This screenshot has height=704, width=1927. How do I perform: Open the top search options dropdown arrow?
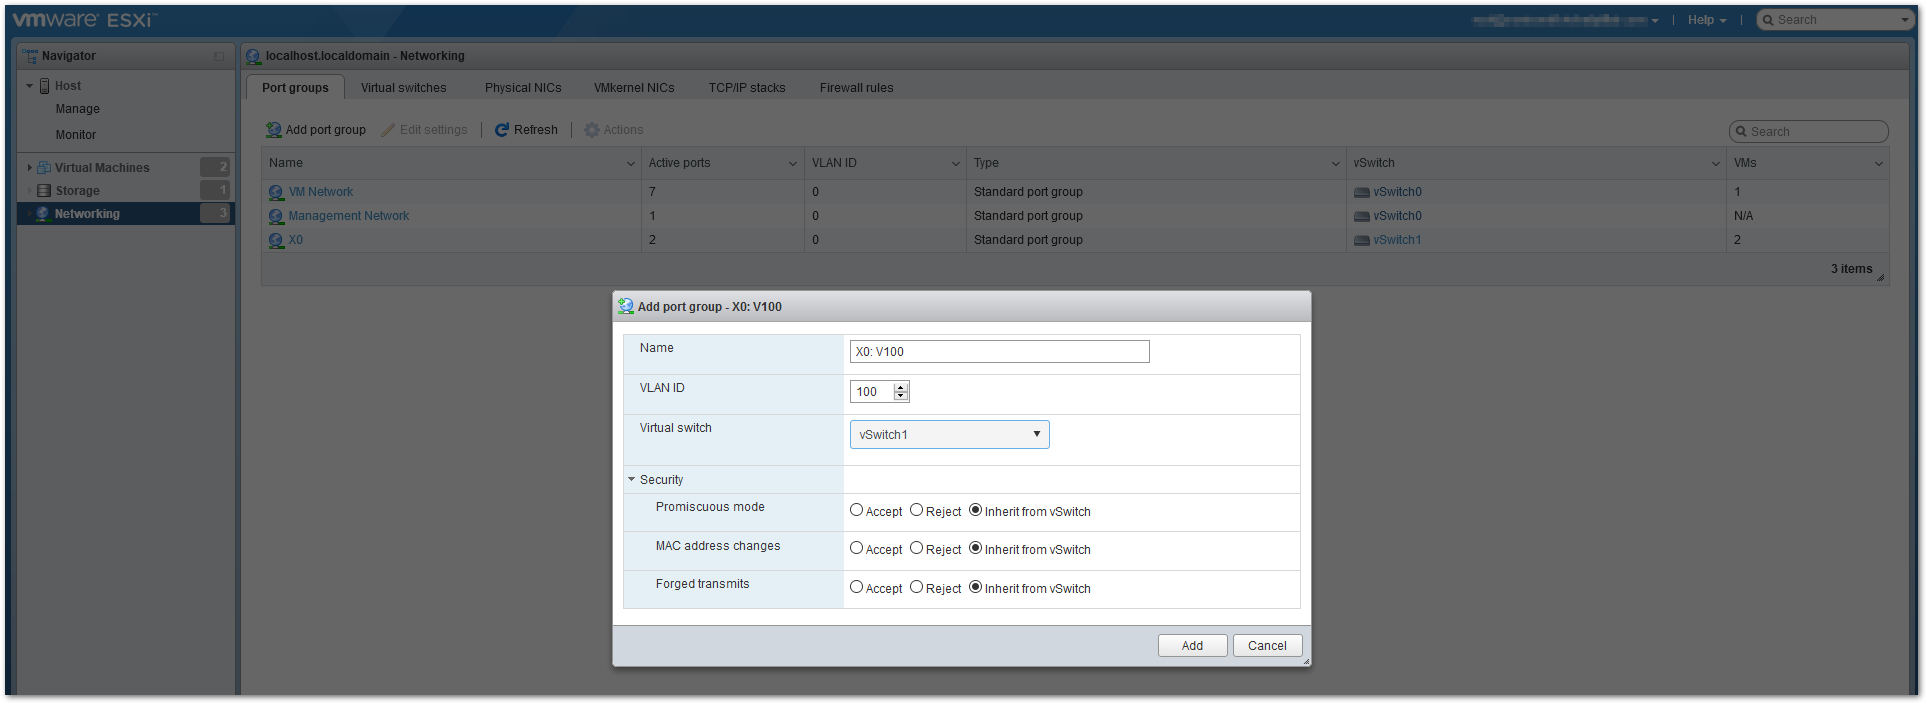(1905, 20)
